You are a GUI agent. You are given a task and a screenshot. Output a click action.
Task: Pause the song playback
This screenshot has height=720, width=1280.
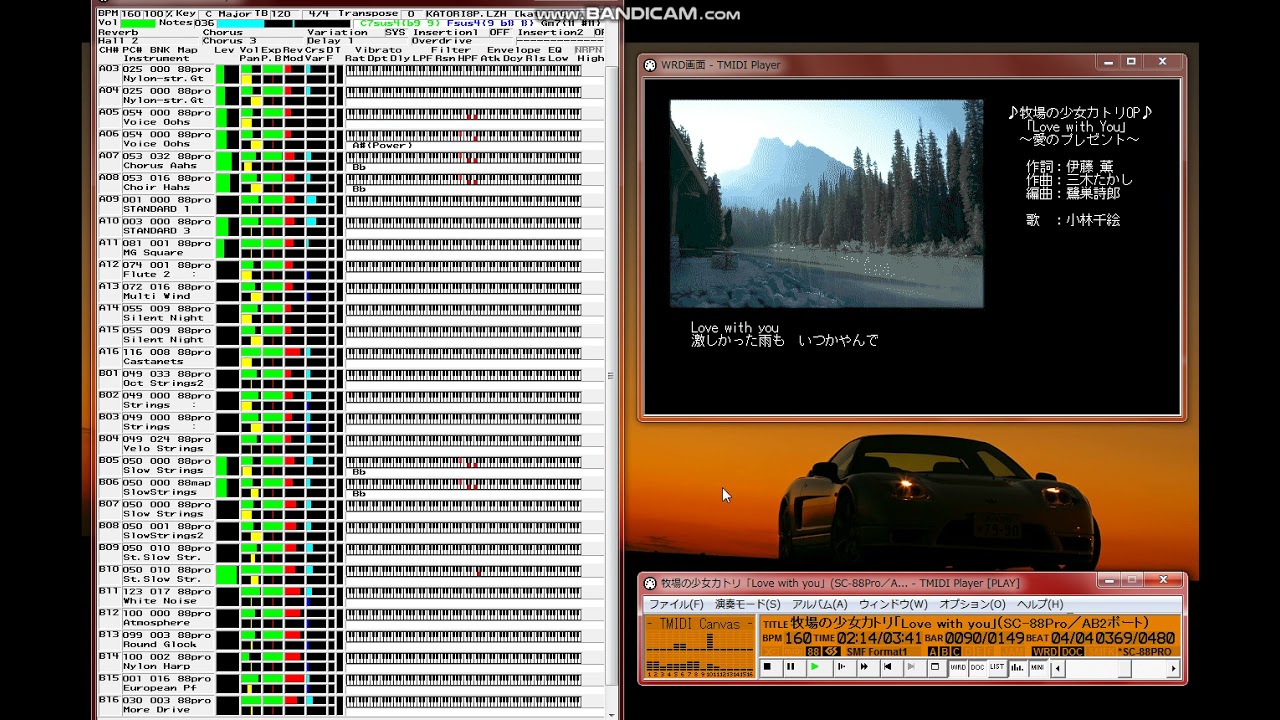pos(791,667)
